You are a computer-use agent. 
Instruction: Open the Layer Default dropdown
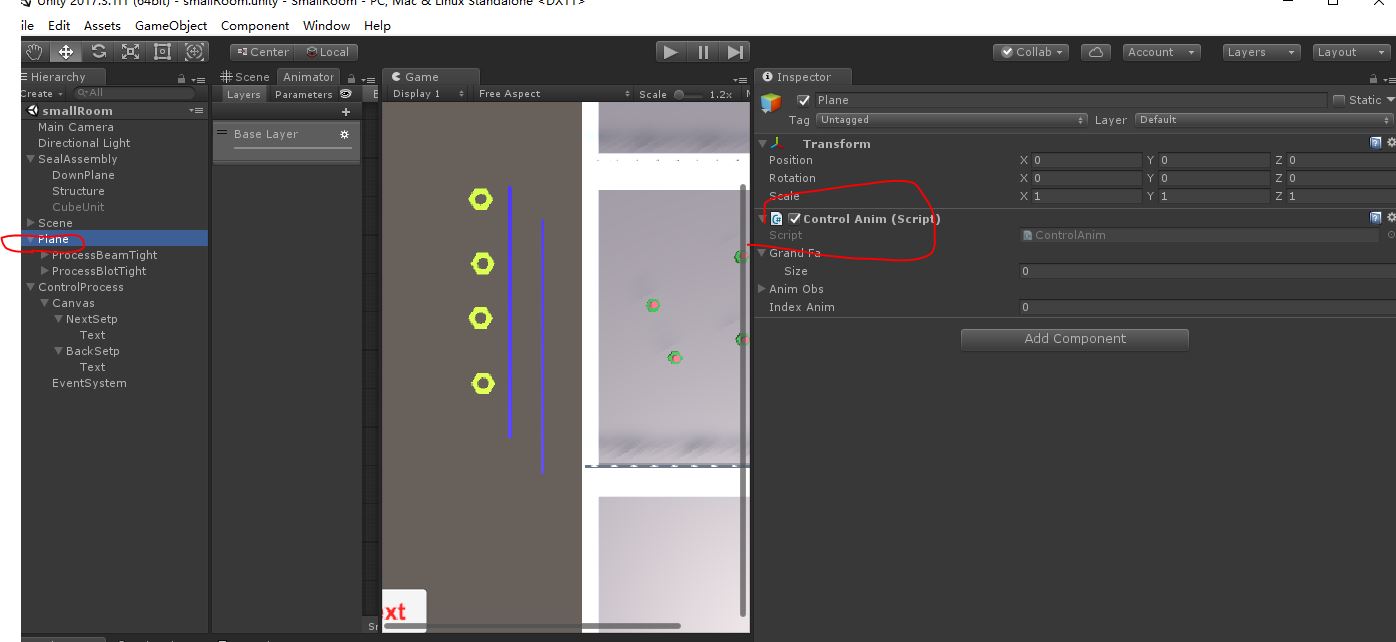(1265, 120)
